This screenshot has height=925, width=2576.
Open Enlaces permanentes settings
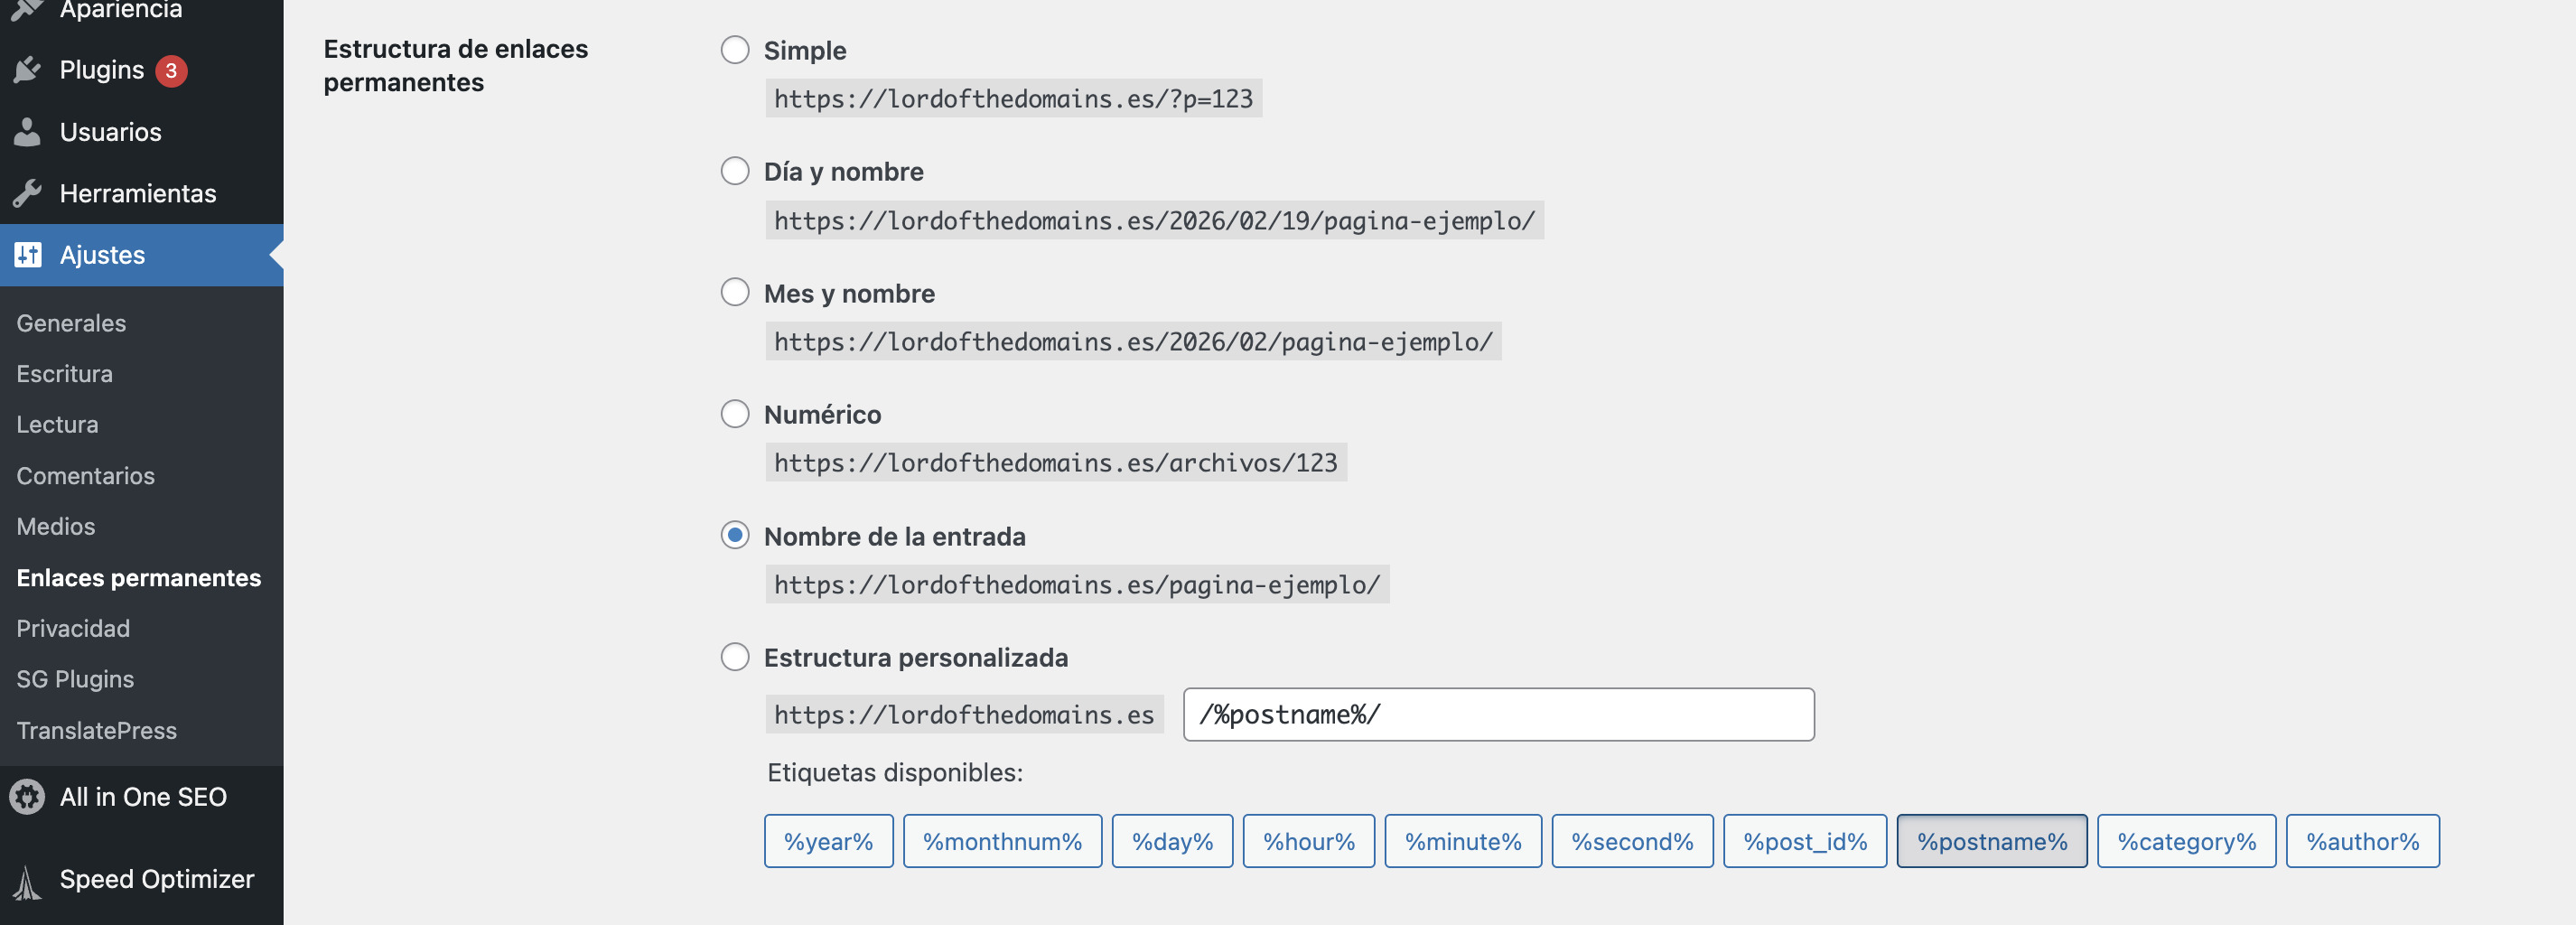tap(138, 578)
